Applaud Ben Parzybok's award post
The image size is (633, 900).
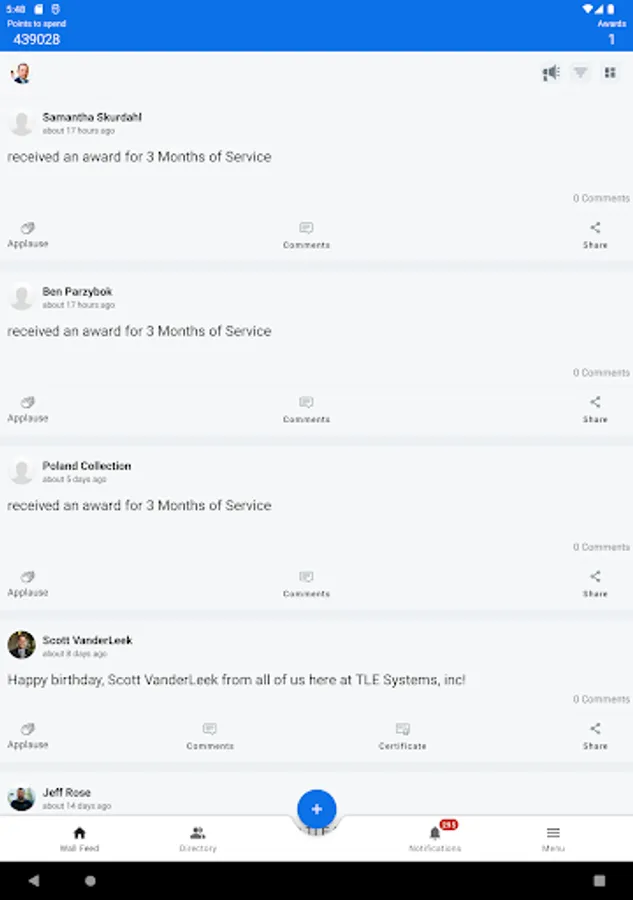tap(28, 409)
